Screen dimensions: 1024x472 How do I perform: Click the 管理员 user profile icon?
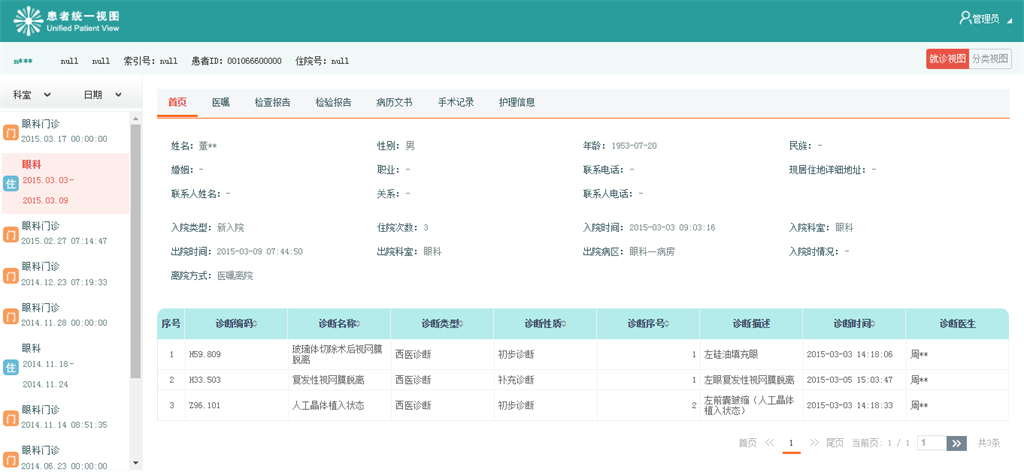point(965,18)
